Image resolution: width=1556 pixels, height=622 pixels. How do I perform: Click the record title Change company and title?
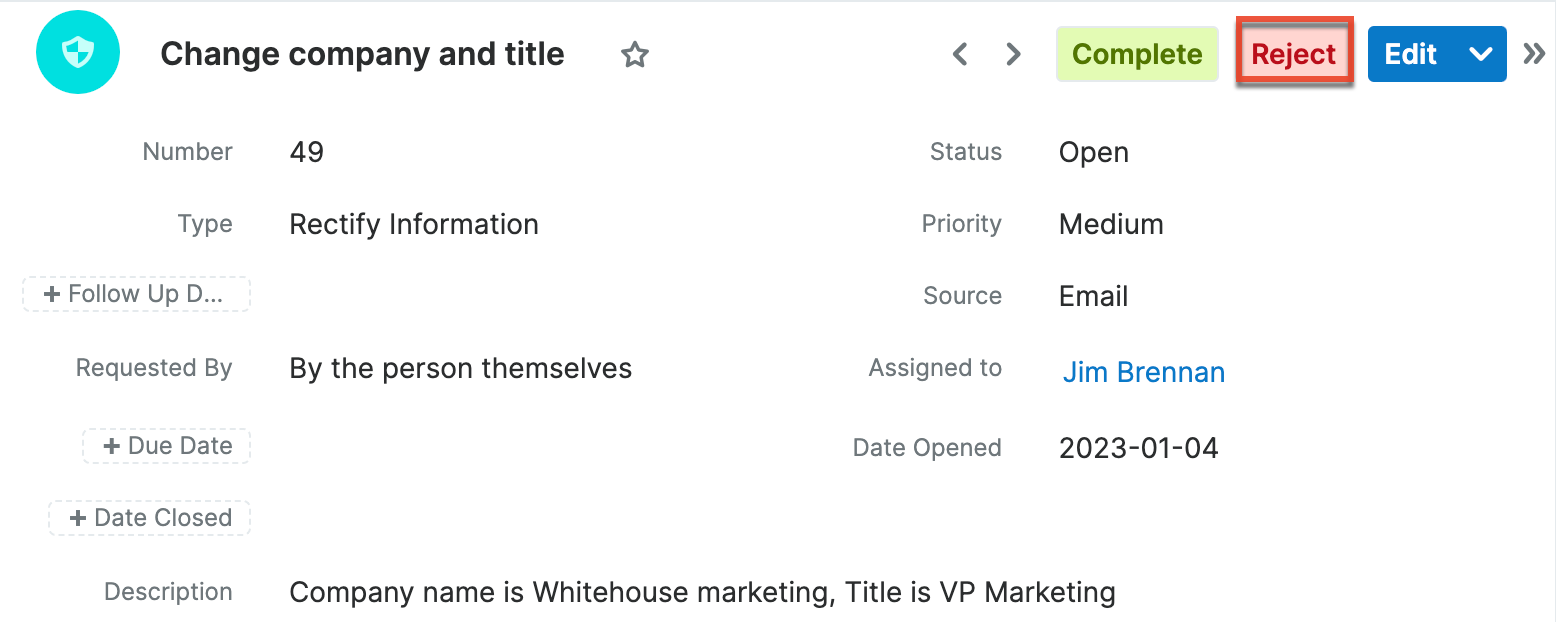point(362,54)
